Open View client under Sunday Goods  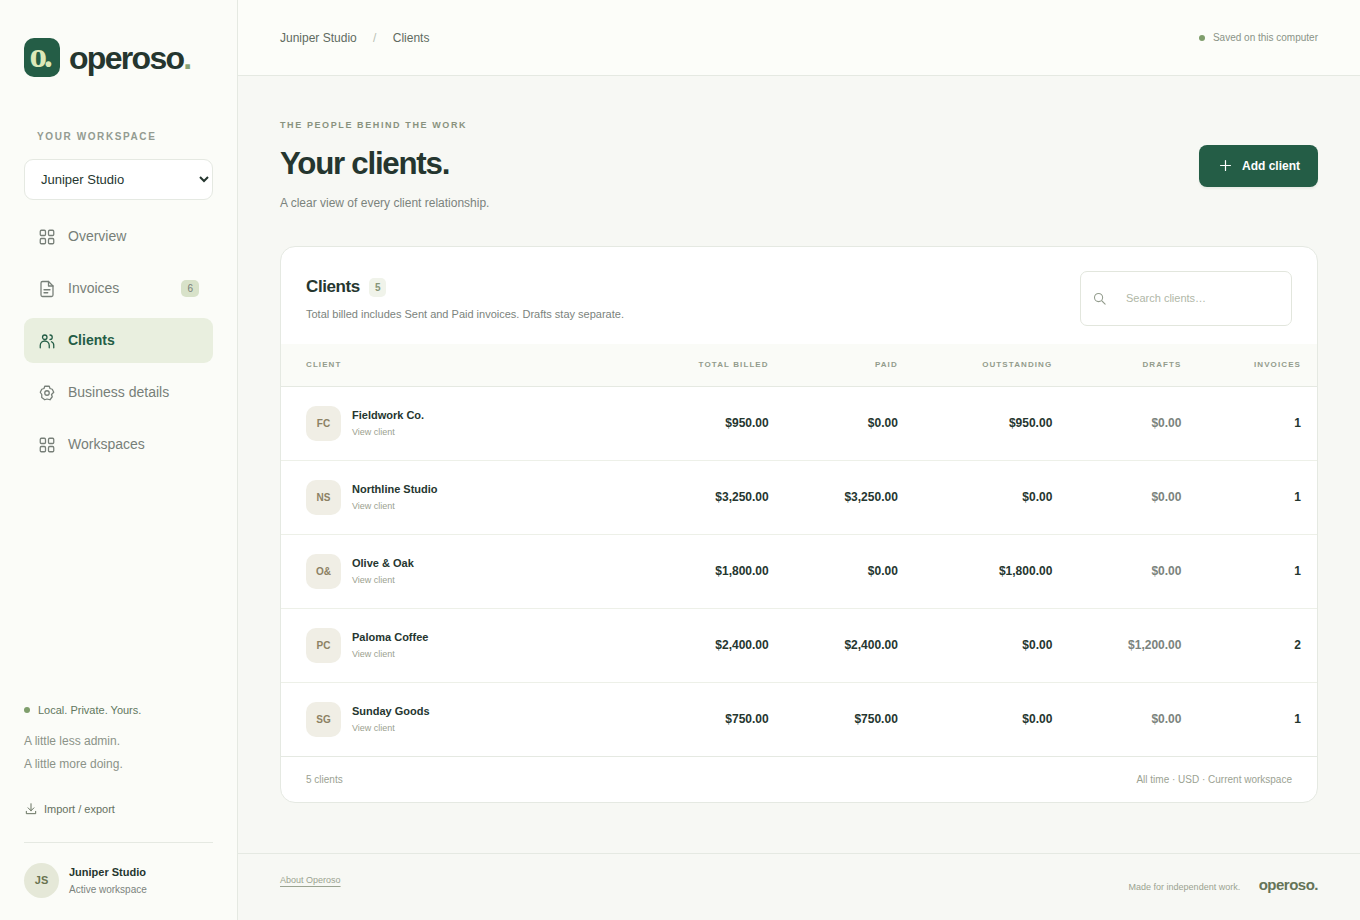pyautogui.click(x=373, y=728)
